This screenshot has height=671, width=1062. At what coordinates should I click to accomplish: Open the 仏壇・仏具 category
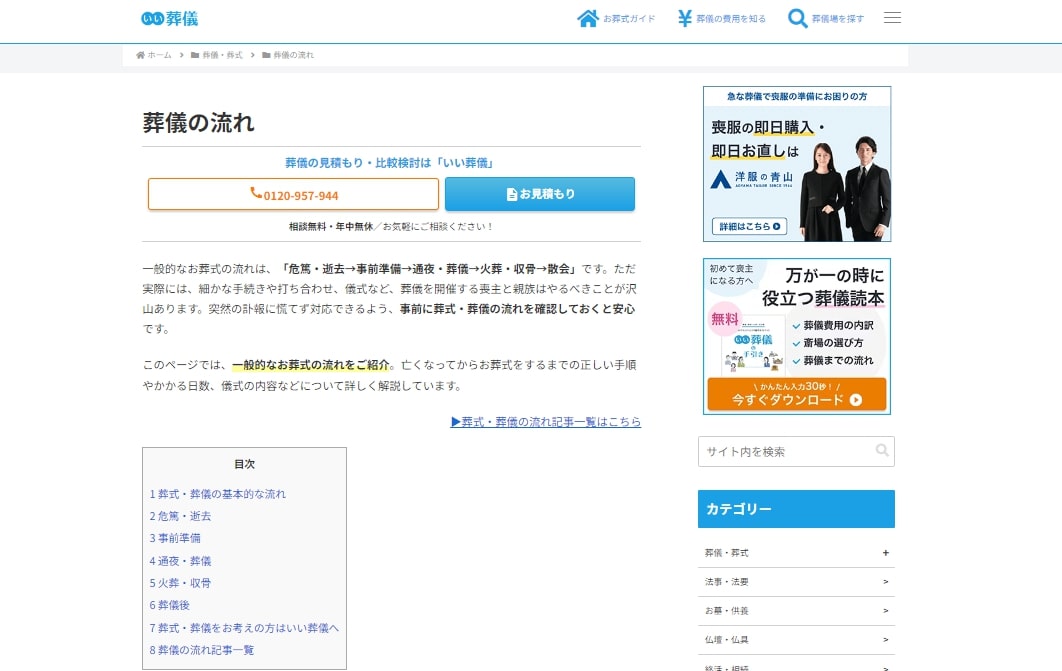[885, 639]
